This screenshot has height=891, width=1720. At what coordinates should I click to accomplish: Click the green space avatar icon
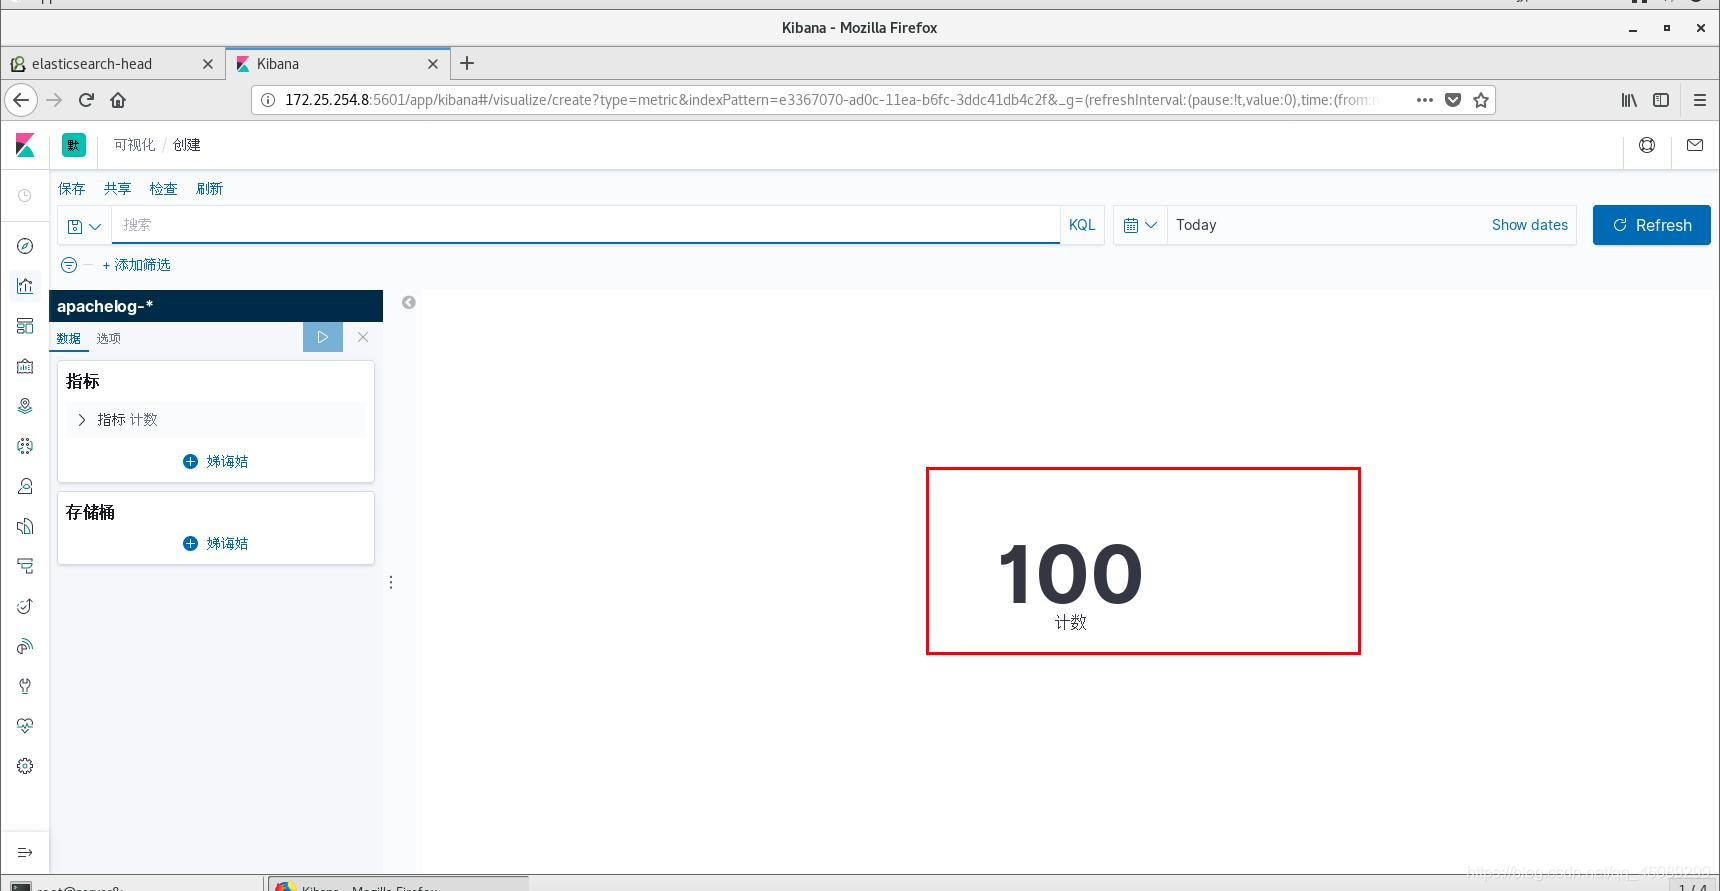tap(73, 145)
